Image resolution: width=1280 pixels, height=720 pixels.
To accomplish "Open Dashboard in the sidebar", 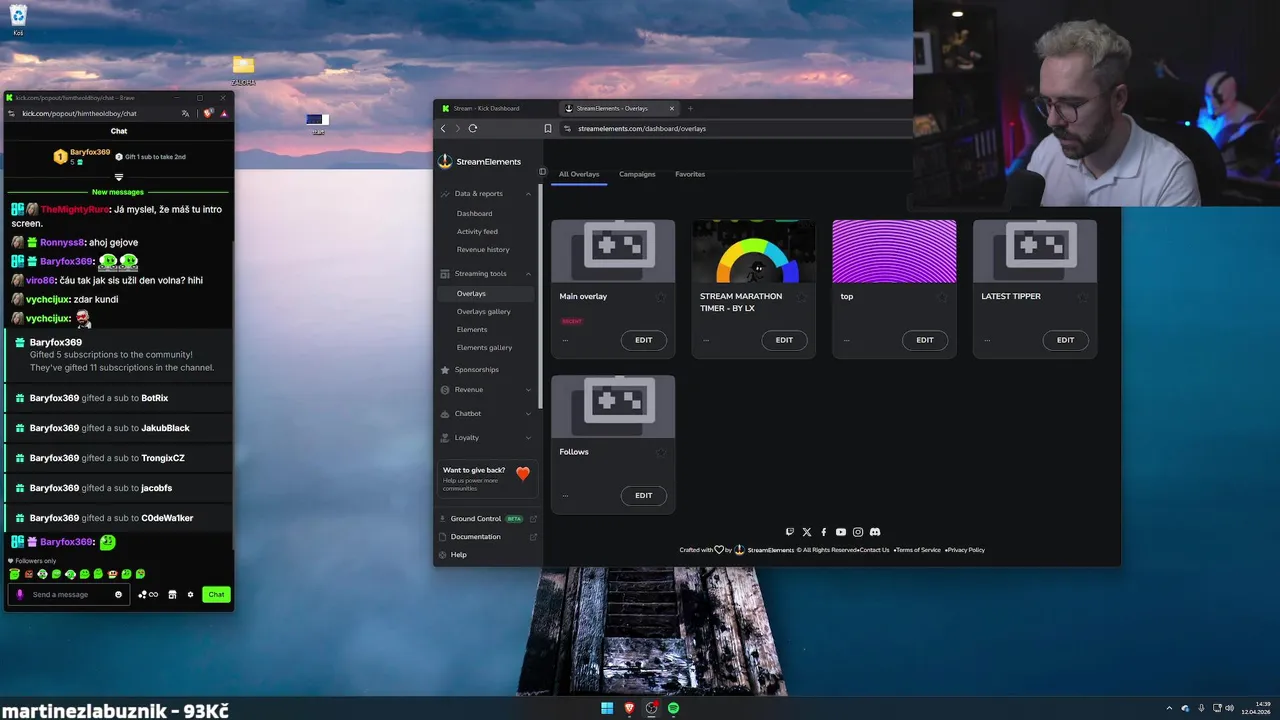I will [474, 213].
